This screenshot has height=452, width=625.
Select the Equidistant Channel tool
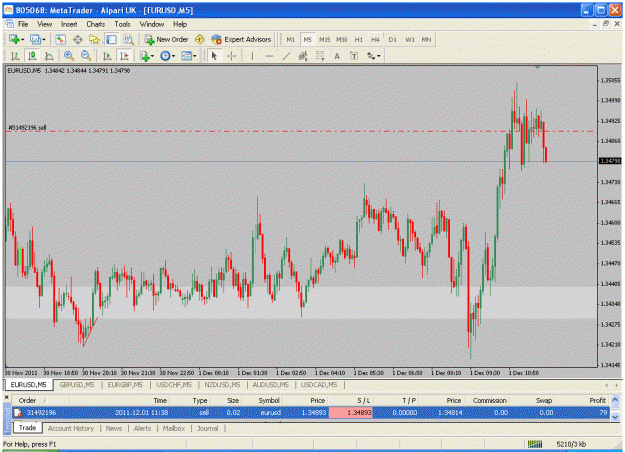coord(303,56)
